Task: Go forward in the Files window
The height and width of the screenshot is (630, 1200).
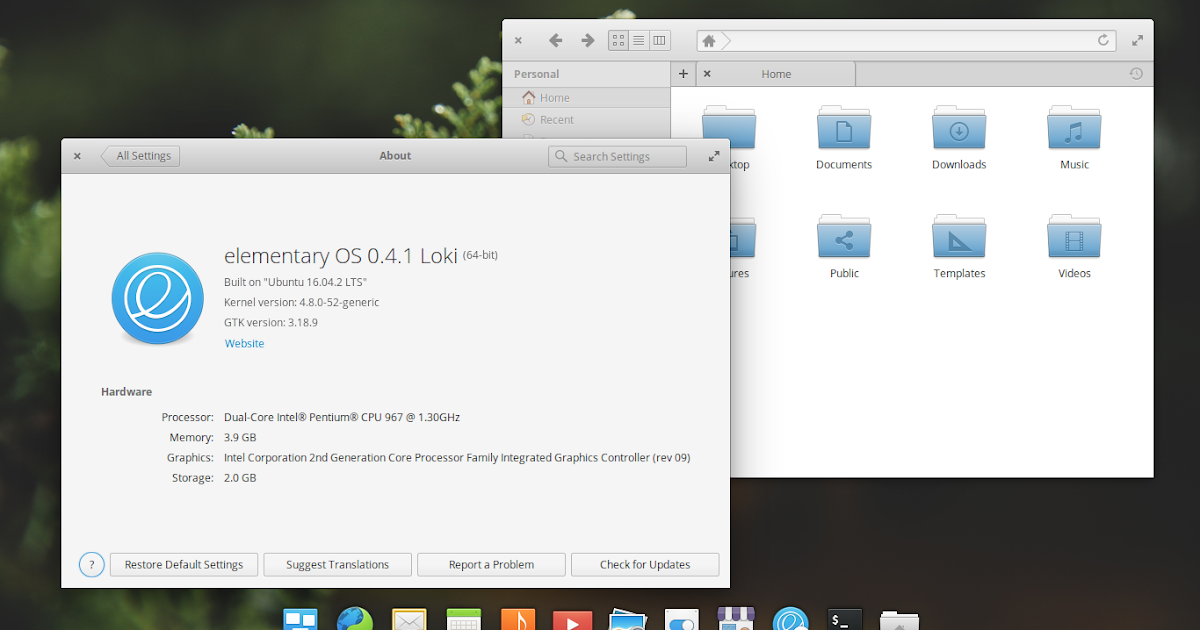Action: click(588, 41)
